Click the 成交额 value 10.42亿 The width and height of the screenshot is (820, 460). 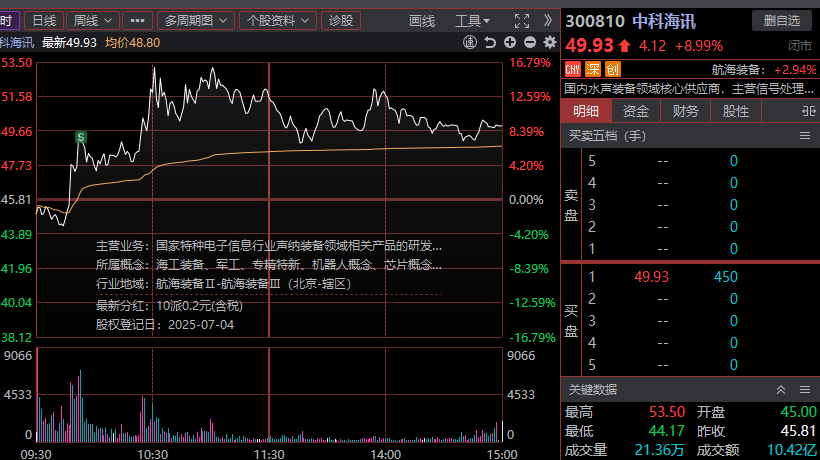pyautogui.click(x=792, y=450)
